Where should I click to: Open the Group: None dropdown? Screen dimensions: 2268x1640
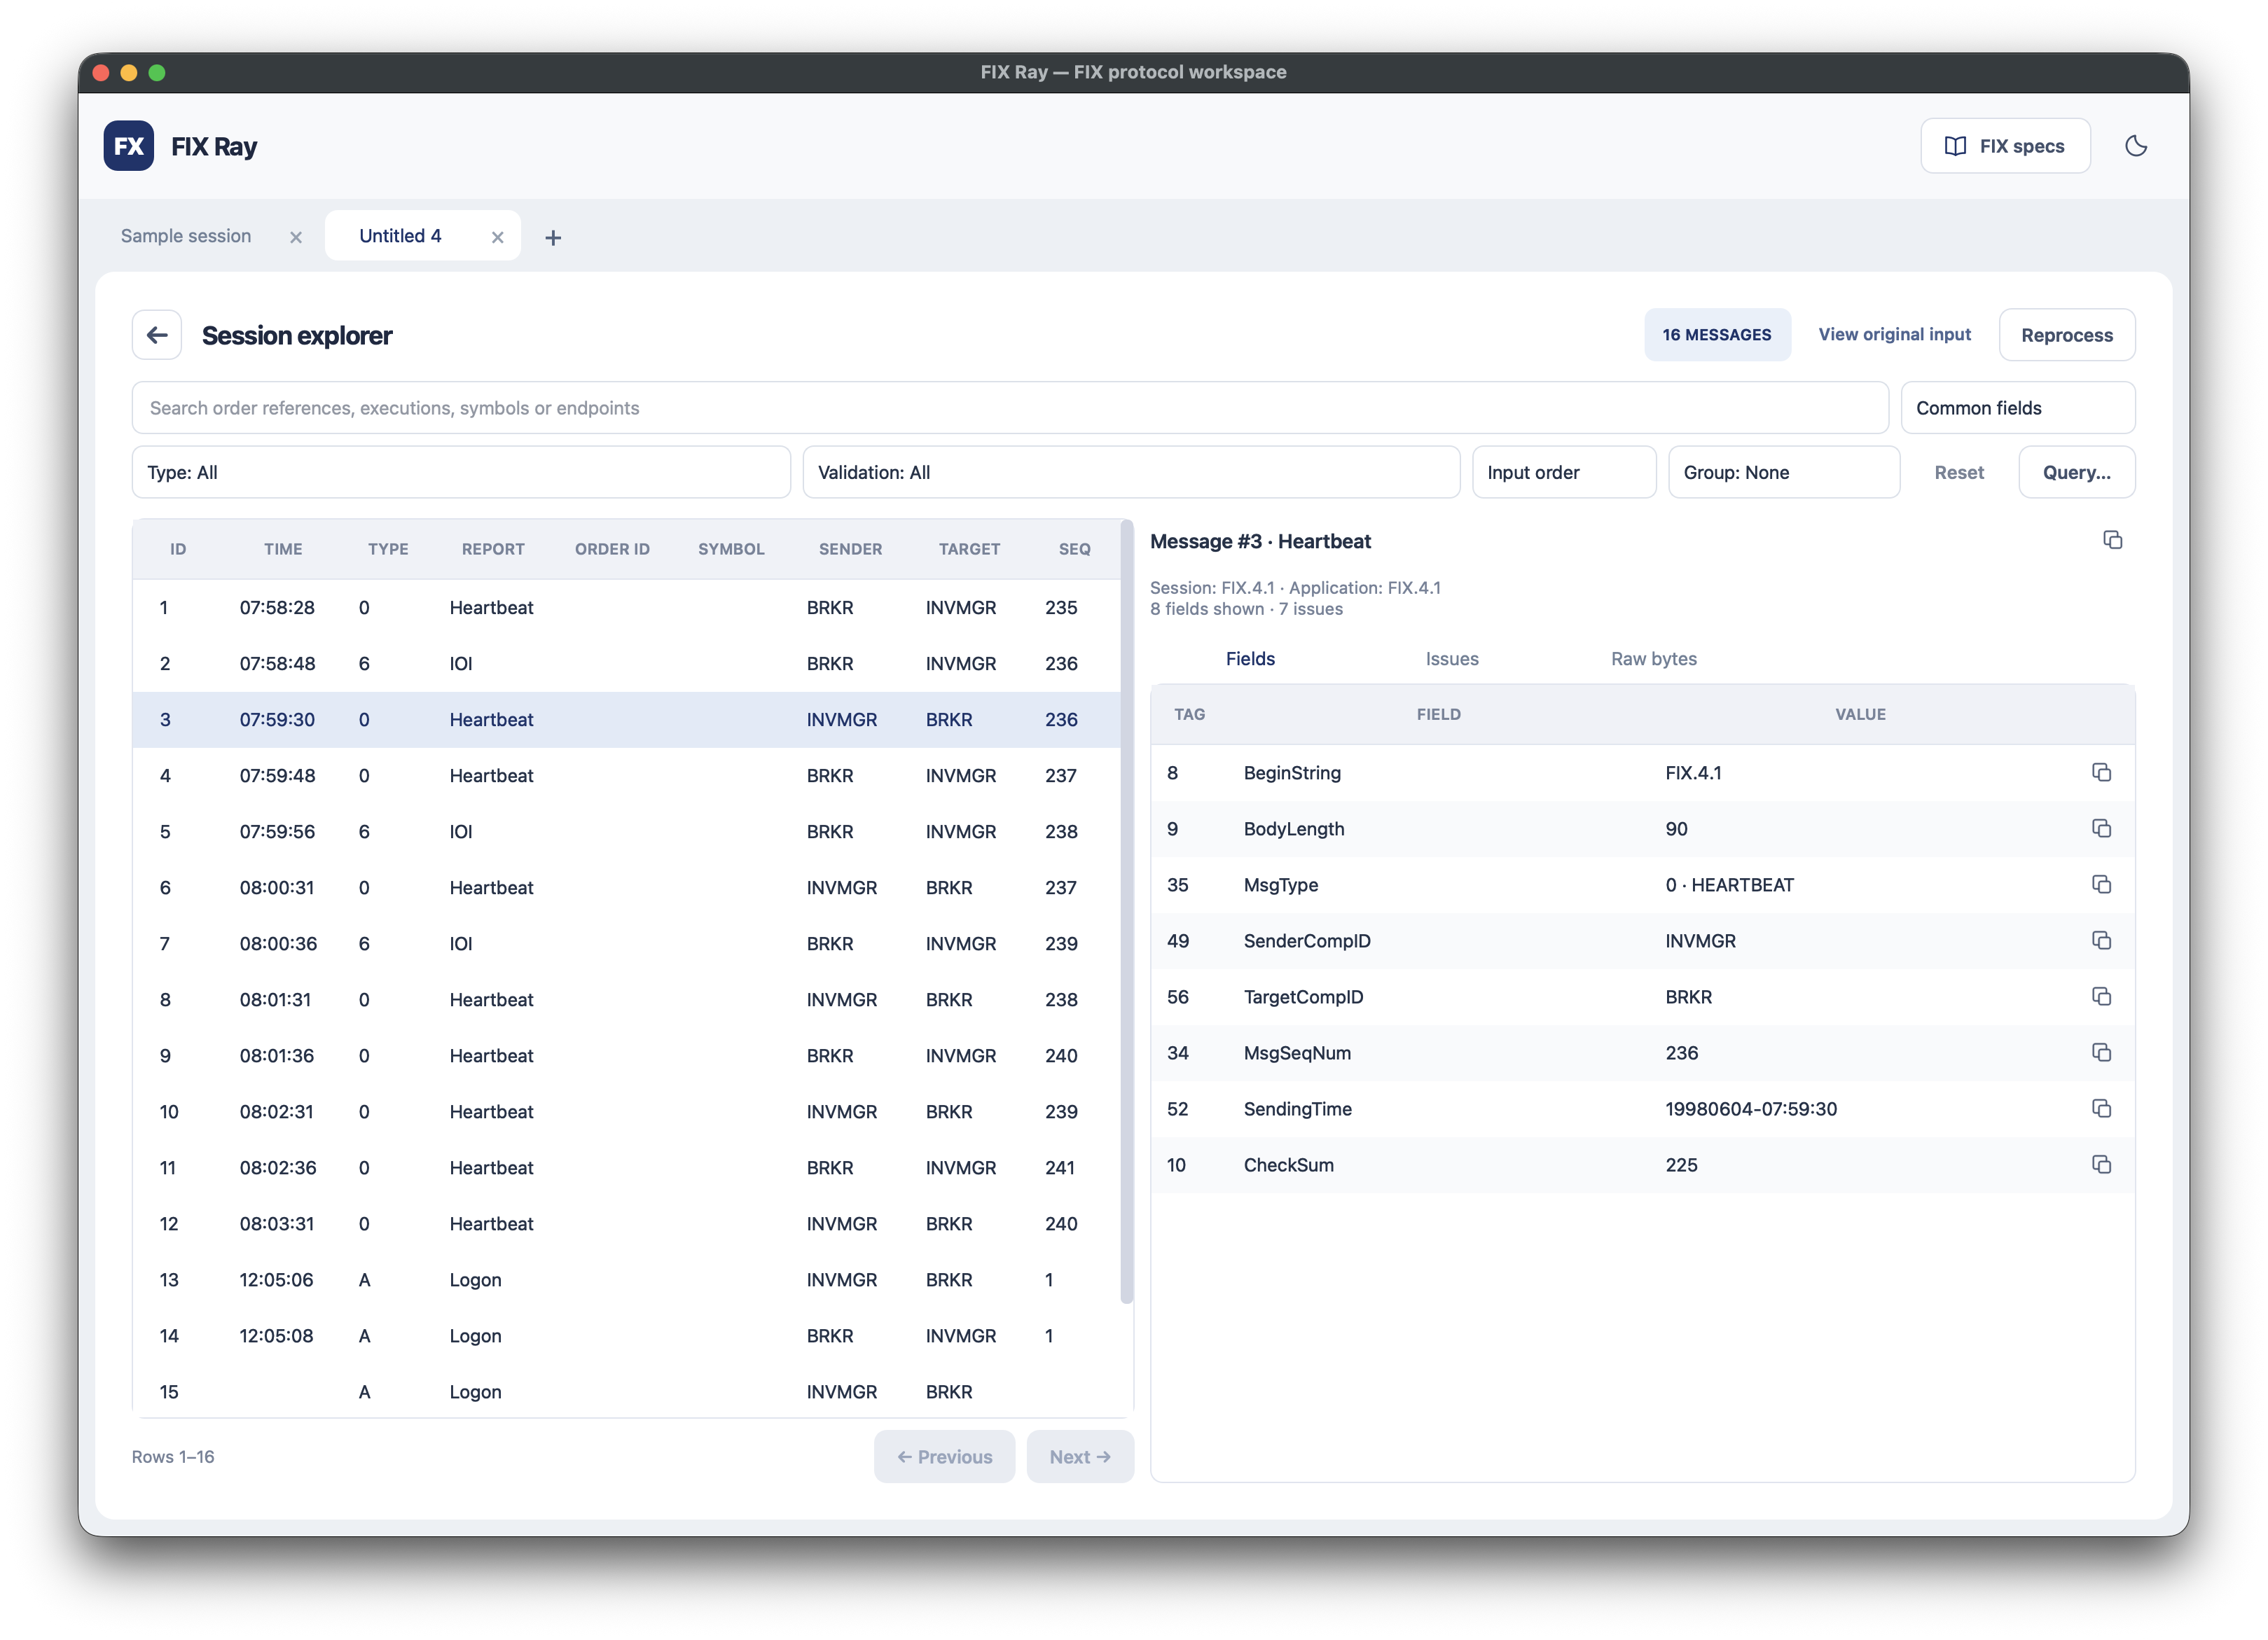click(x=1784, y=472)
